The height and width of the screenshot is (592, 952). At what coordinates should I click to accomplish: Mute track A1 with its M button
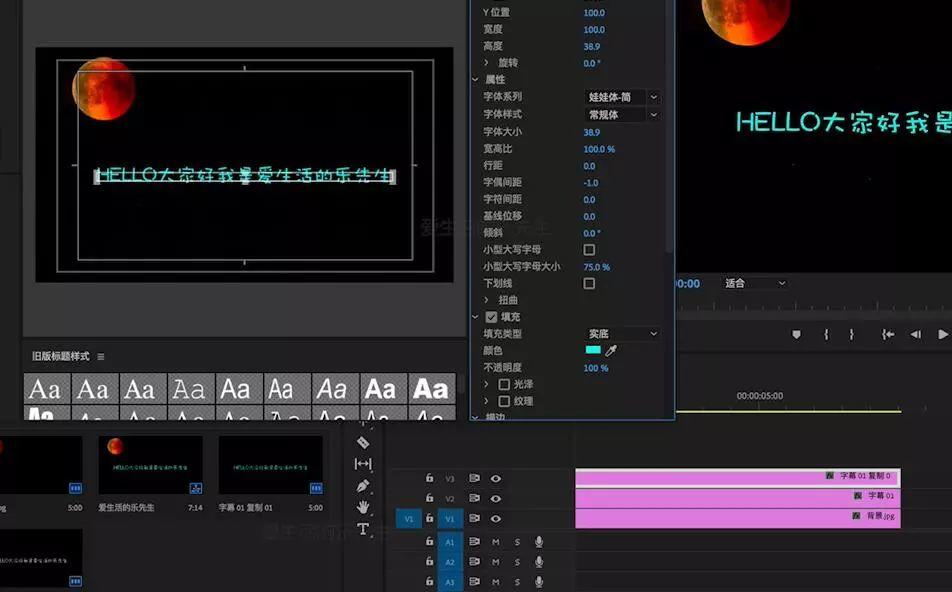[495, 540]
